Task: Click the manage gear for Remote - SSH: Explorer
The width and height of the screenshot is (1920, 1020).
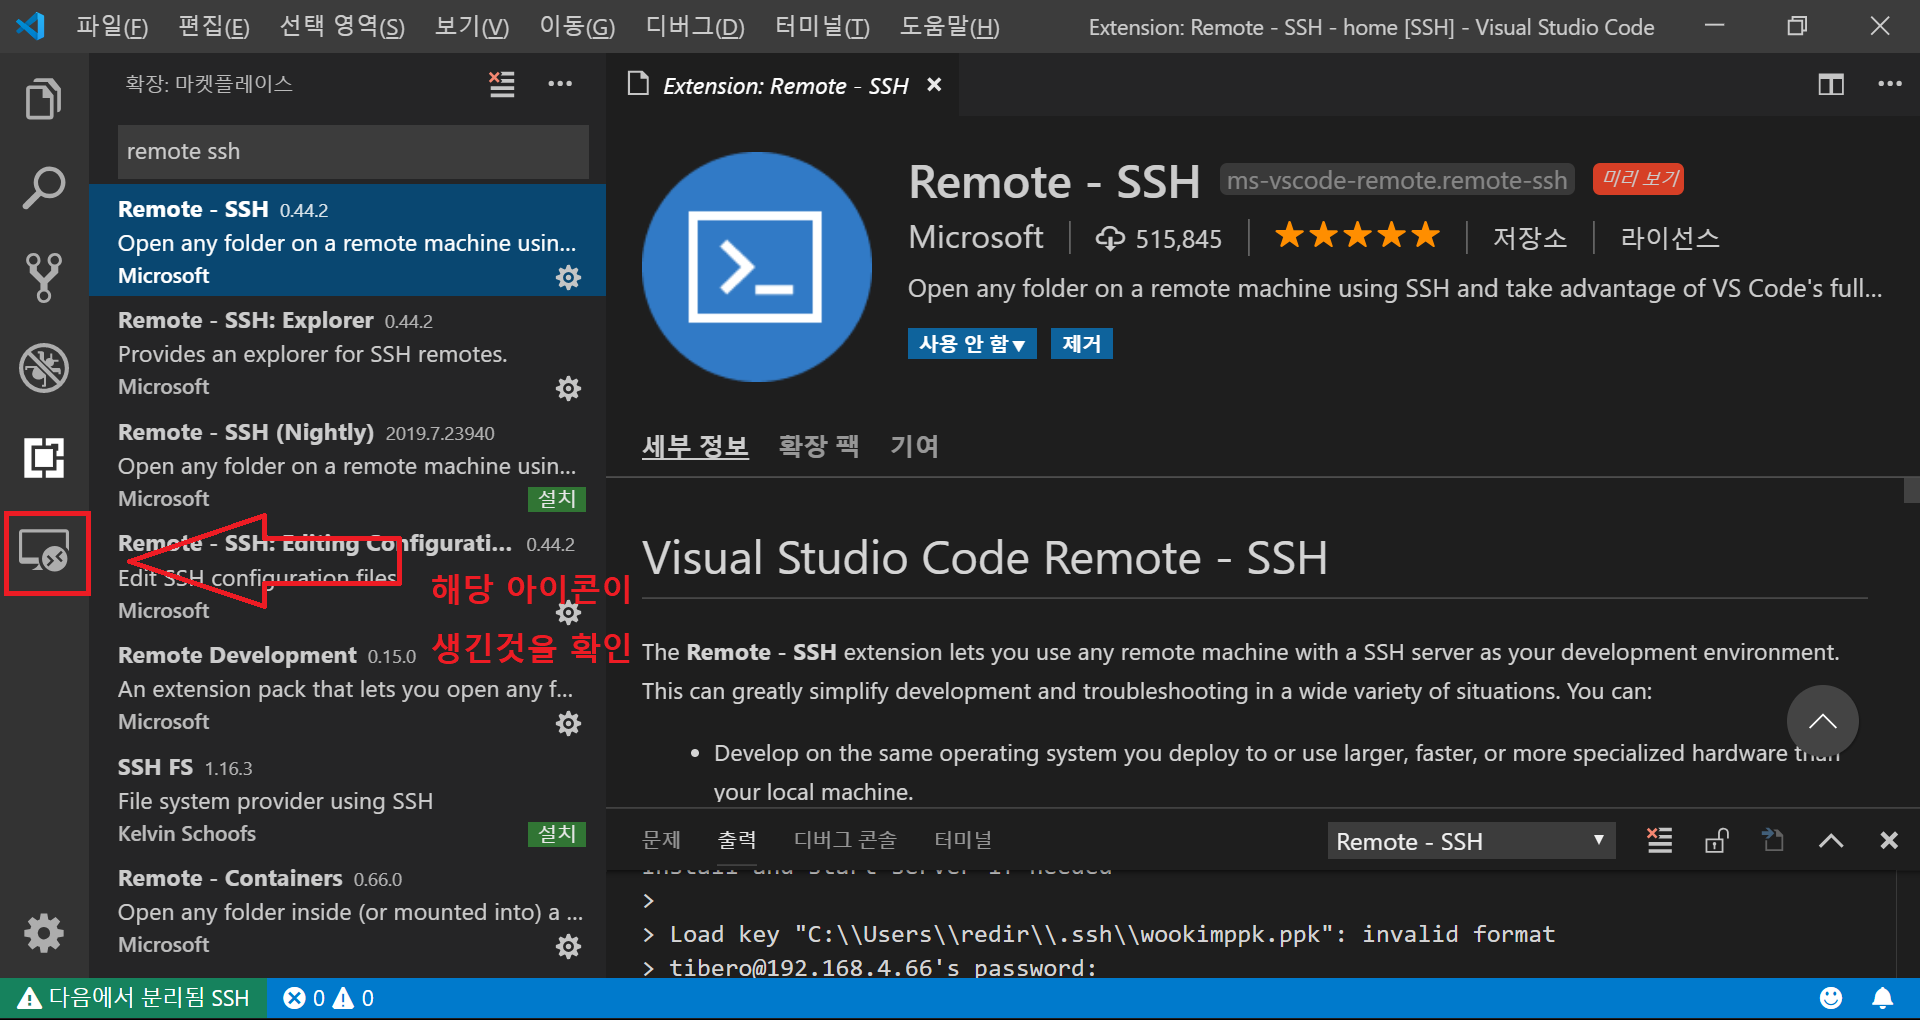Action: click(568, 388)
